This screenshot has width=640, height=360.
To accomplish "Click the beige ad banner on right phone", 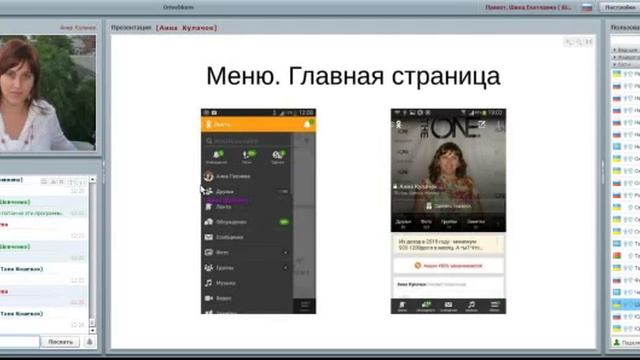I will point(448,244).
